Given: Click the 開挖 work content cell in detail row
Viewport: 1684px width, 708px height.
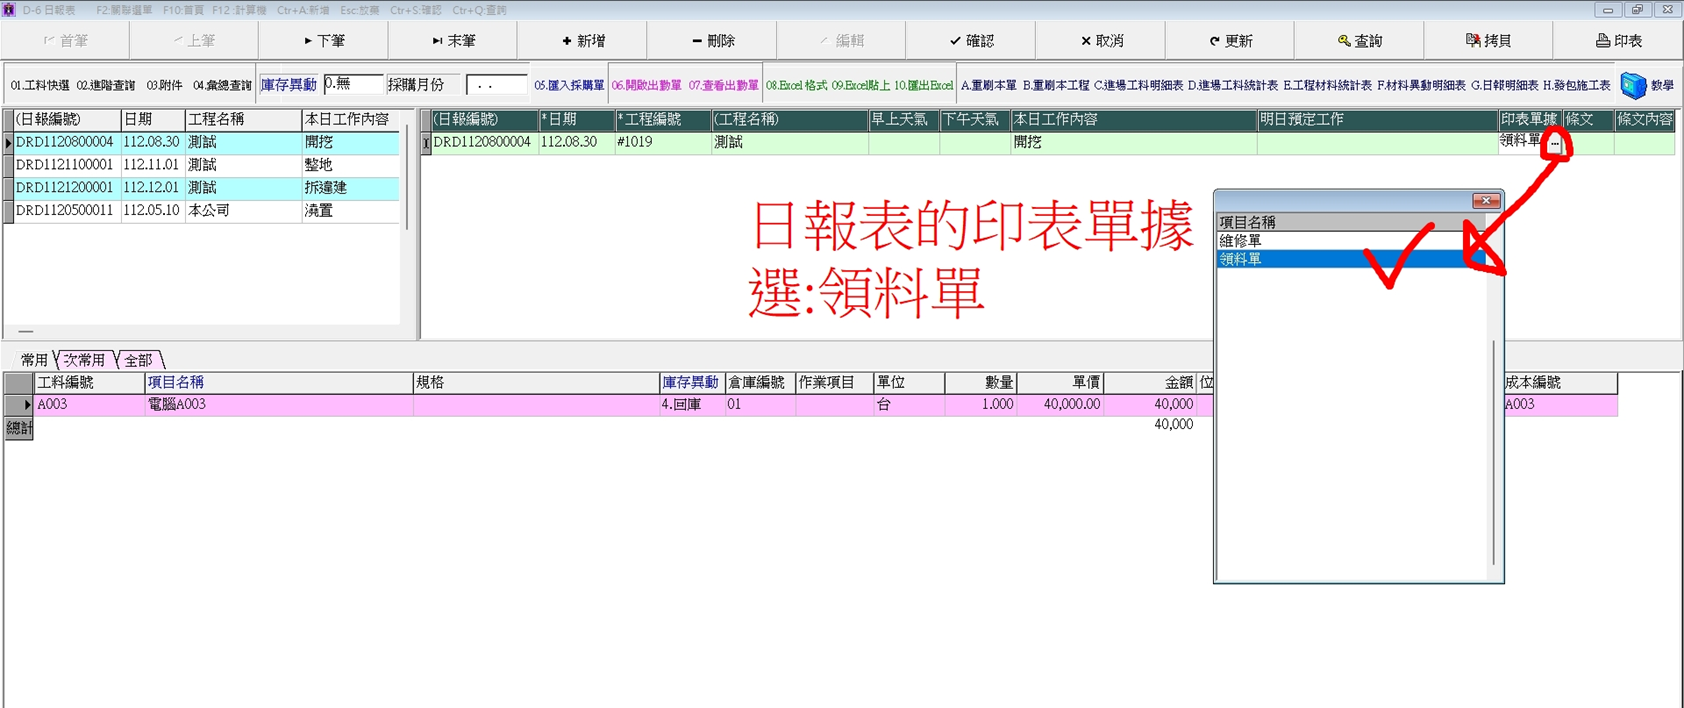Looking at the screenshot, I should (x=1133, y=143).
